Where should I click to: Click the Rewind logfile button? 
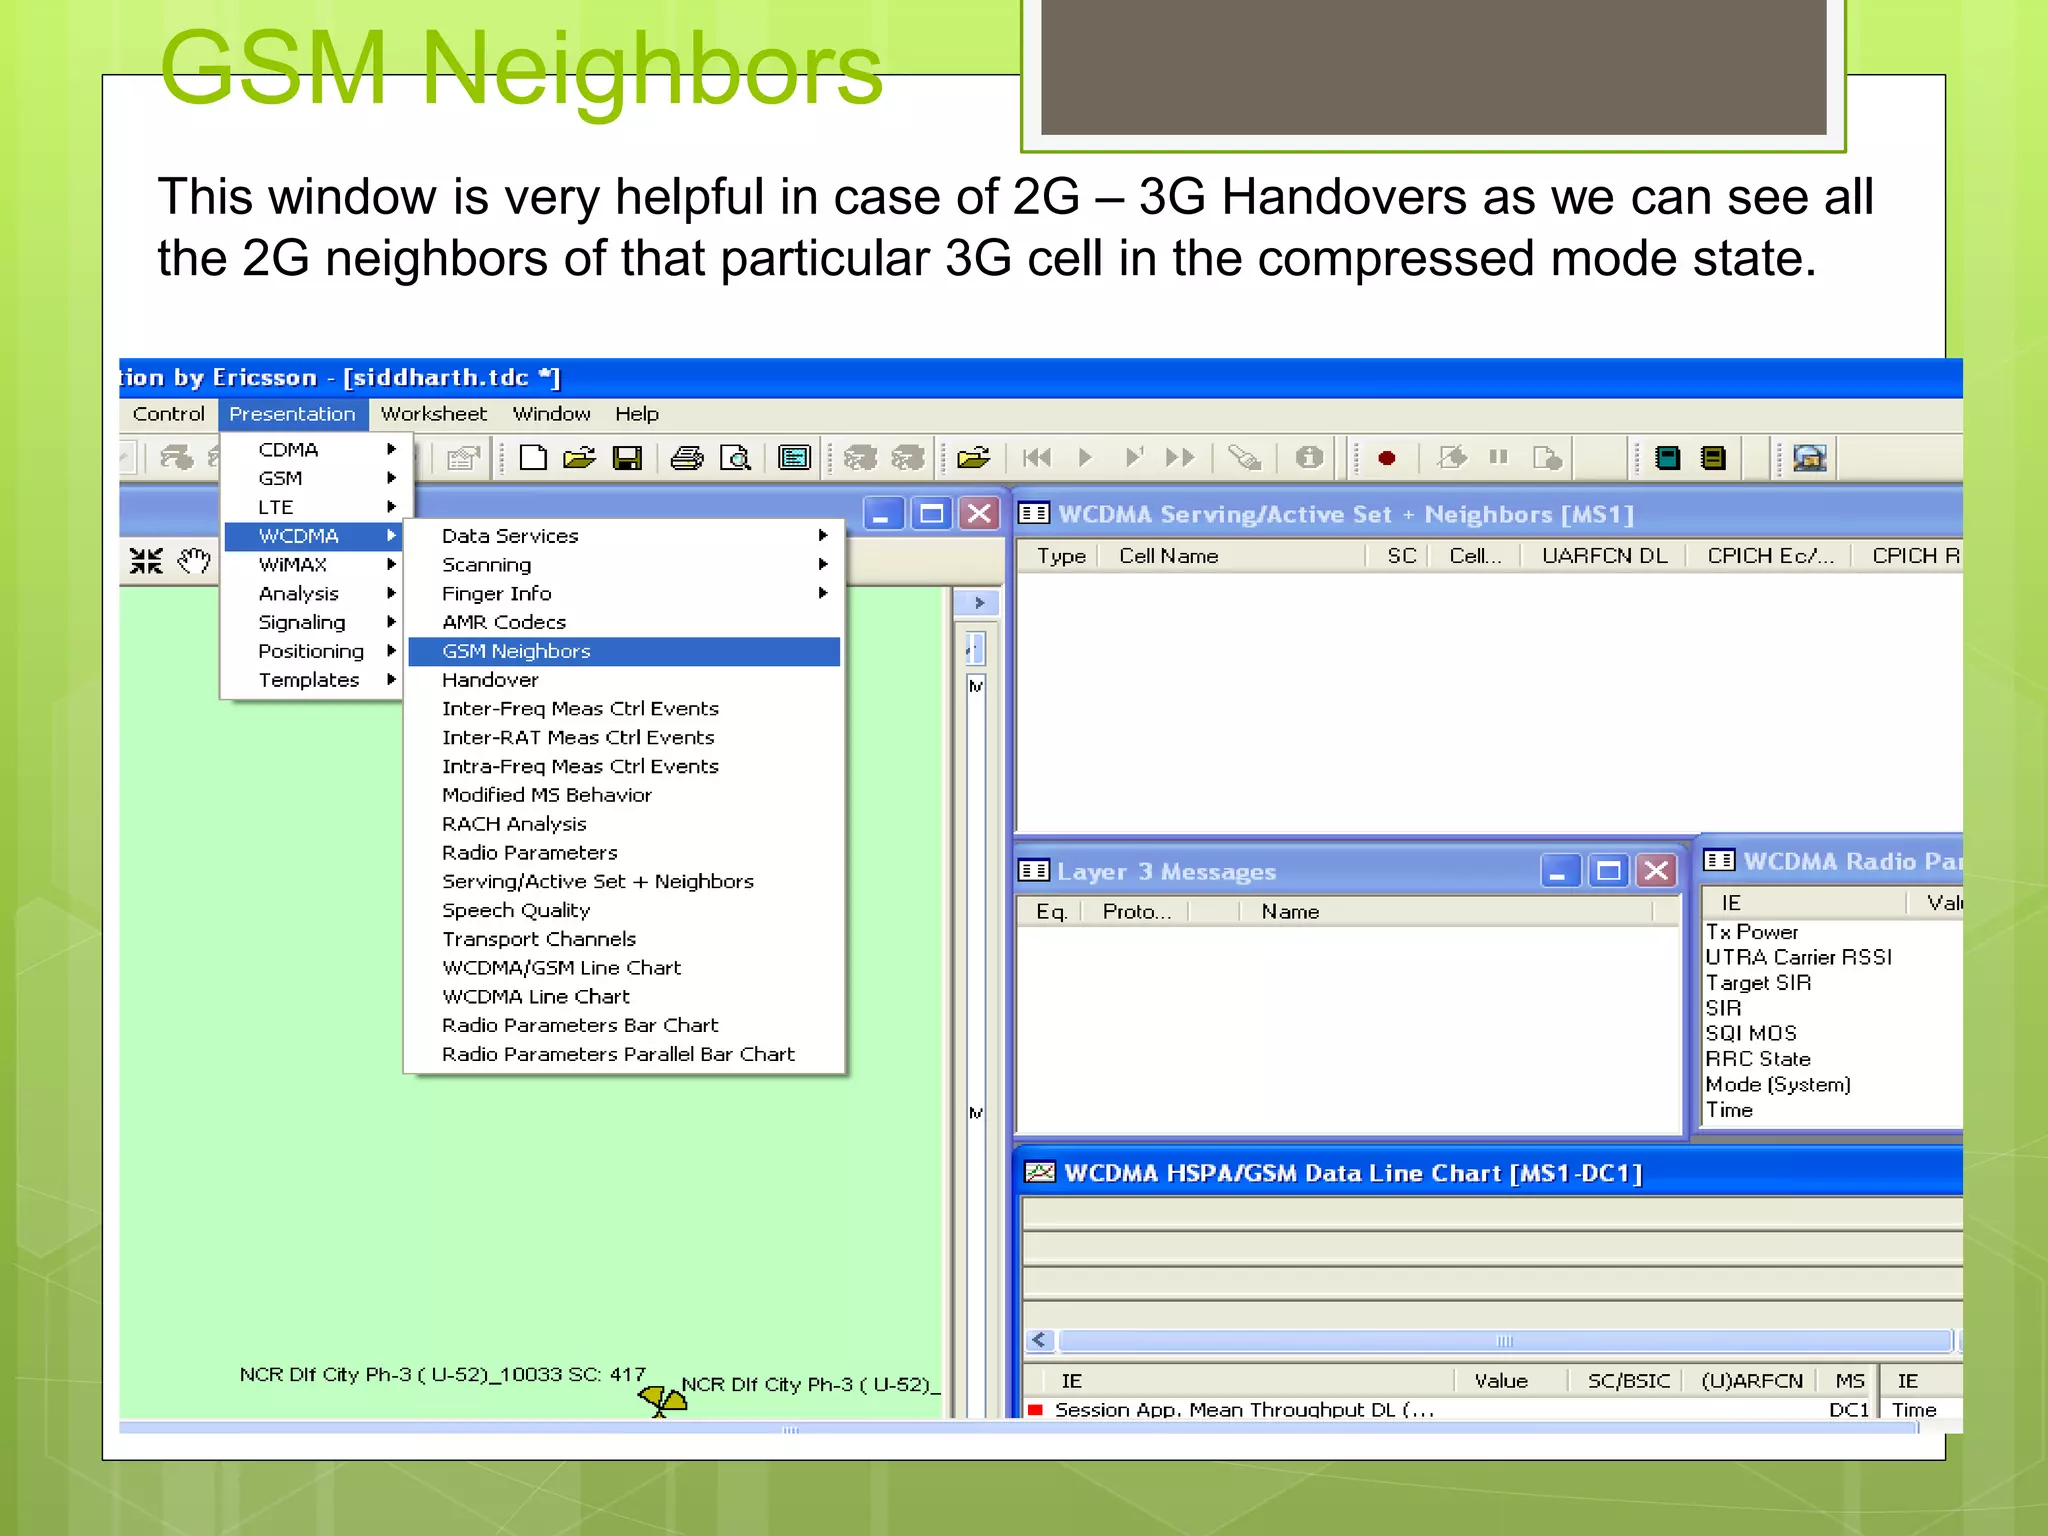(x=1037, y=458)
